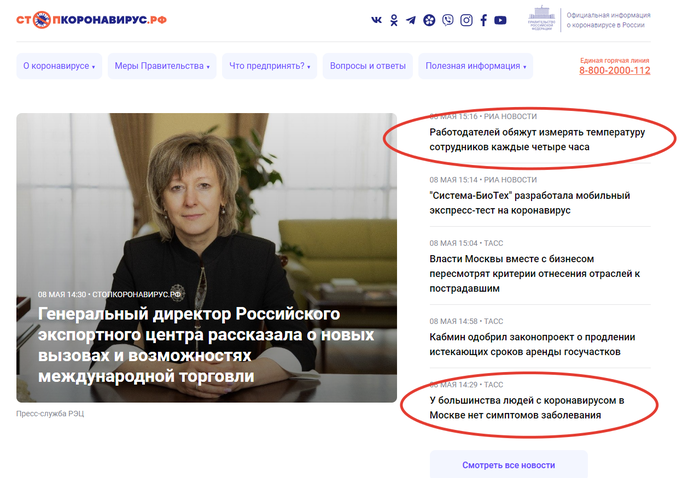700x478 pixels.
Task: Expand the 'Полезная информация' dropdown menu
Action: pos(475,66)
